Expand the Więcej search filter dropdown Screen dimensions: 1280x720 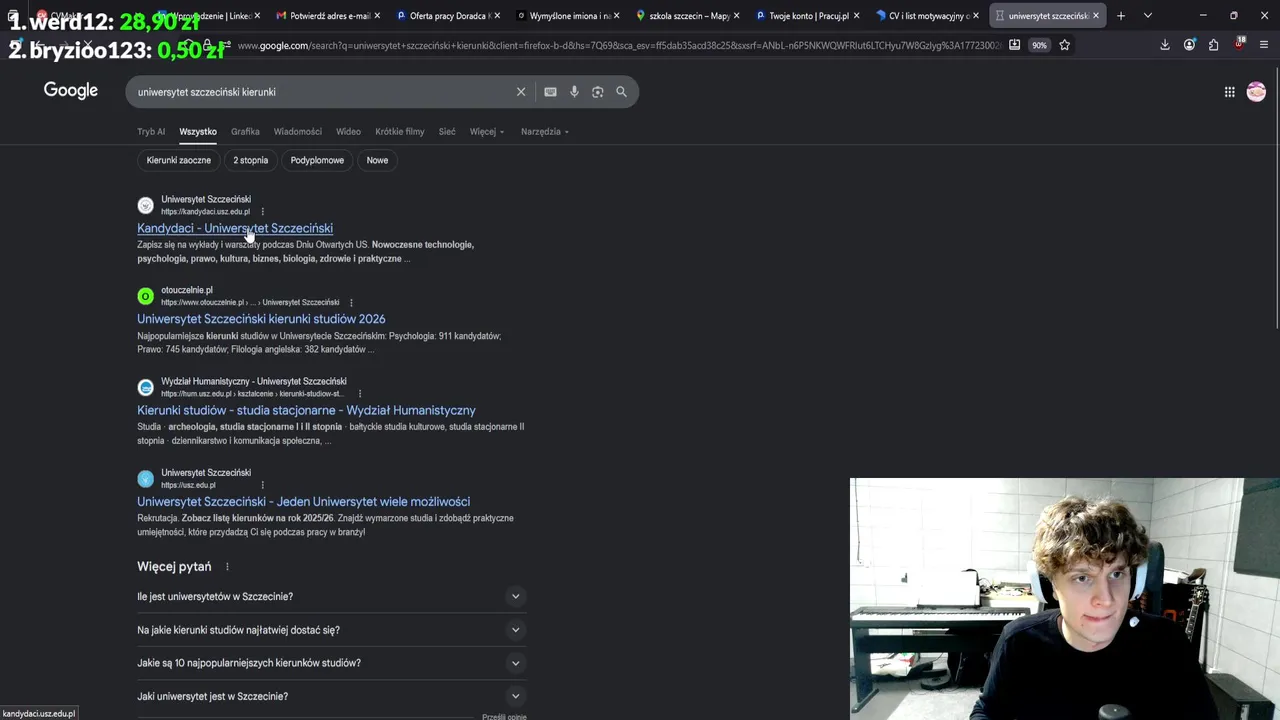[x=487, y=132]
